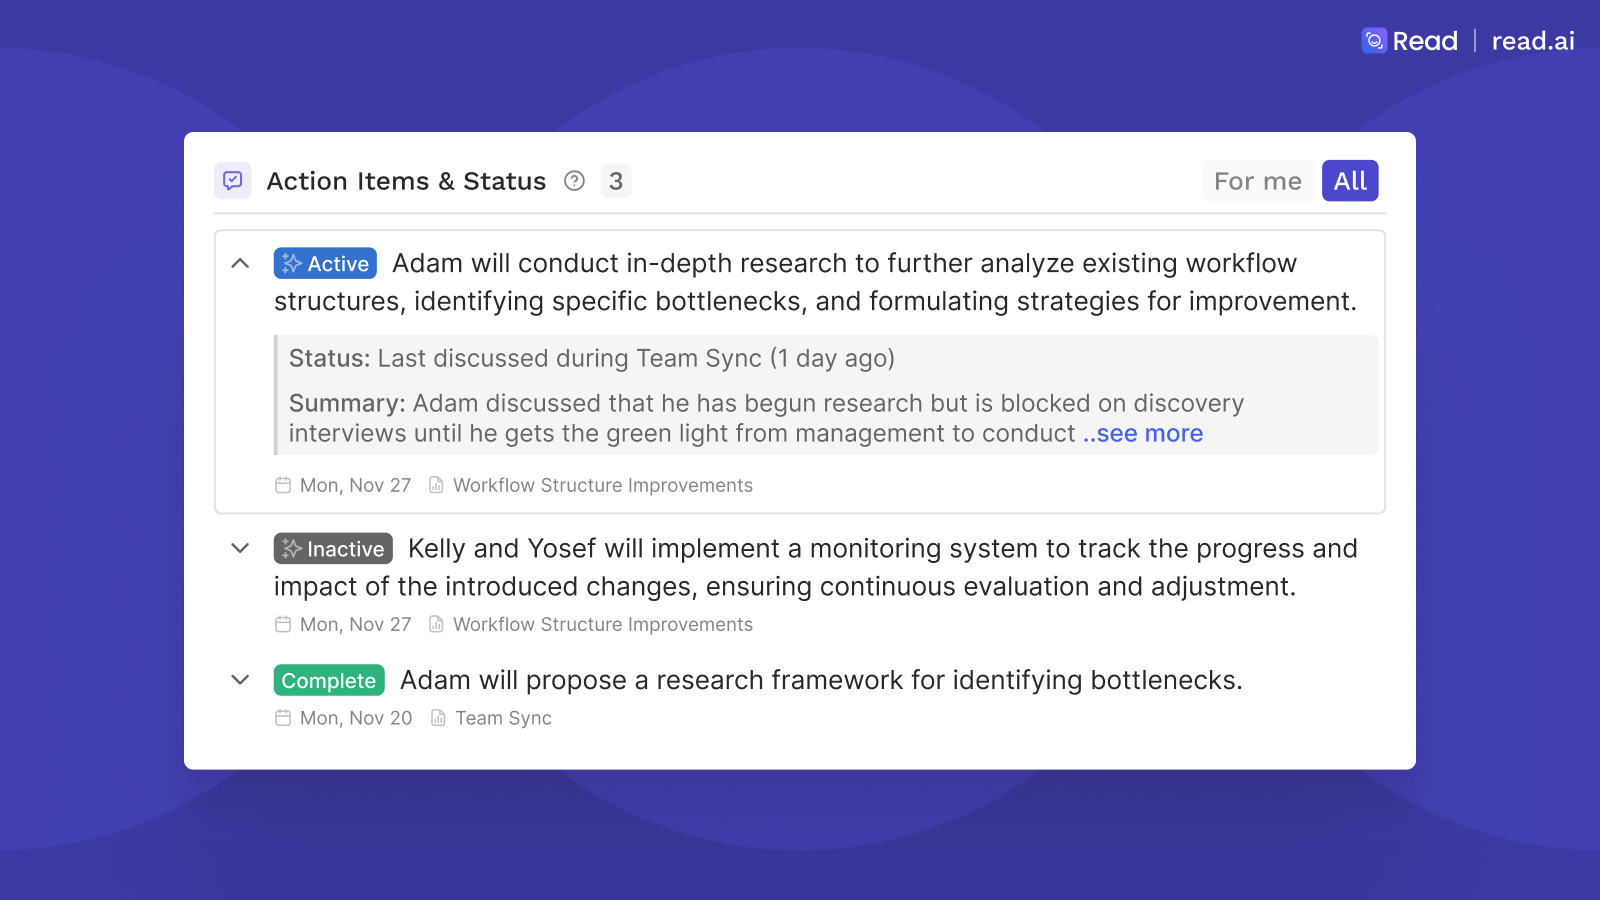Click the Mon, Nov 20 date
Image resolution: width=1600 pixels, height=900 pixels.
(x=356, y=718)
